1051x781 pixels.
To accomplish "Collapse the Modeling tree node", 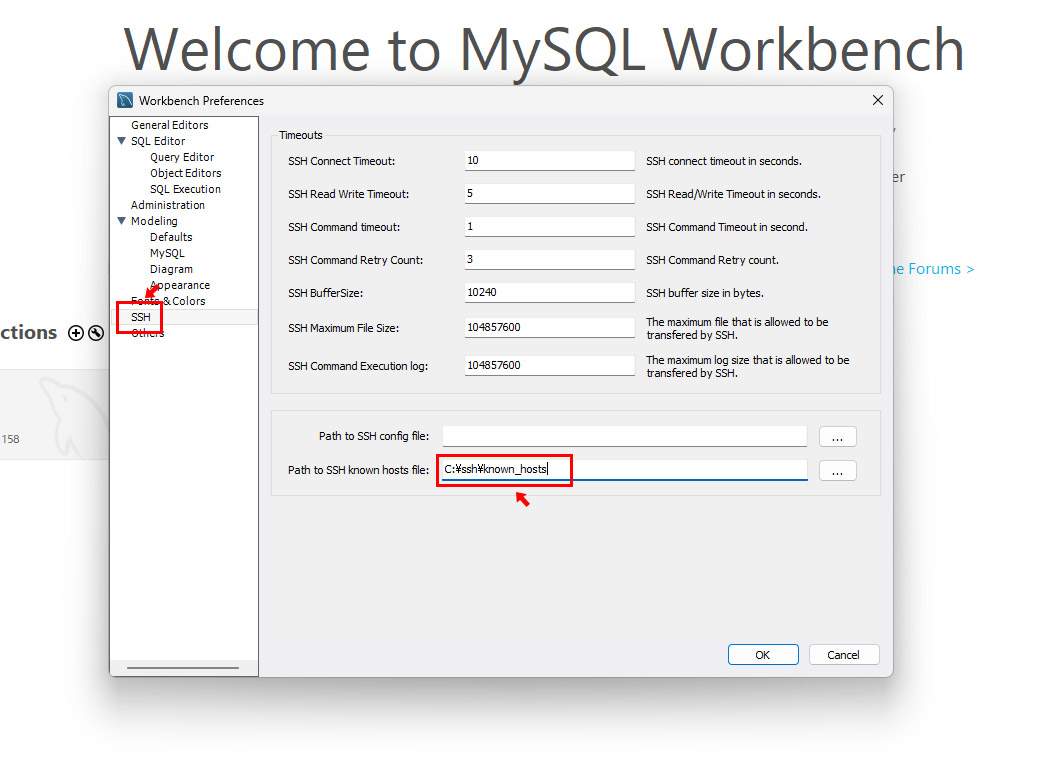I will [x=121, y=221].
